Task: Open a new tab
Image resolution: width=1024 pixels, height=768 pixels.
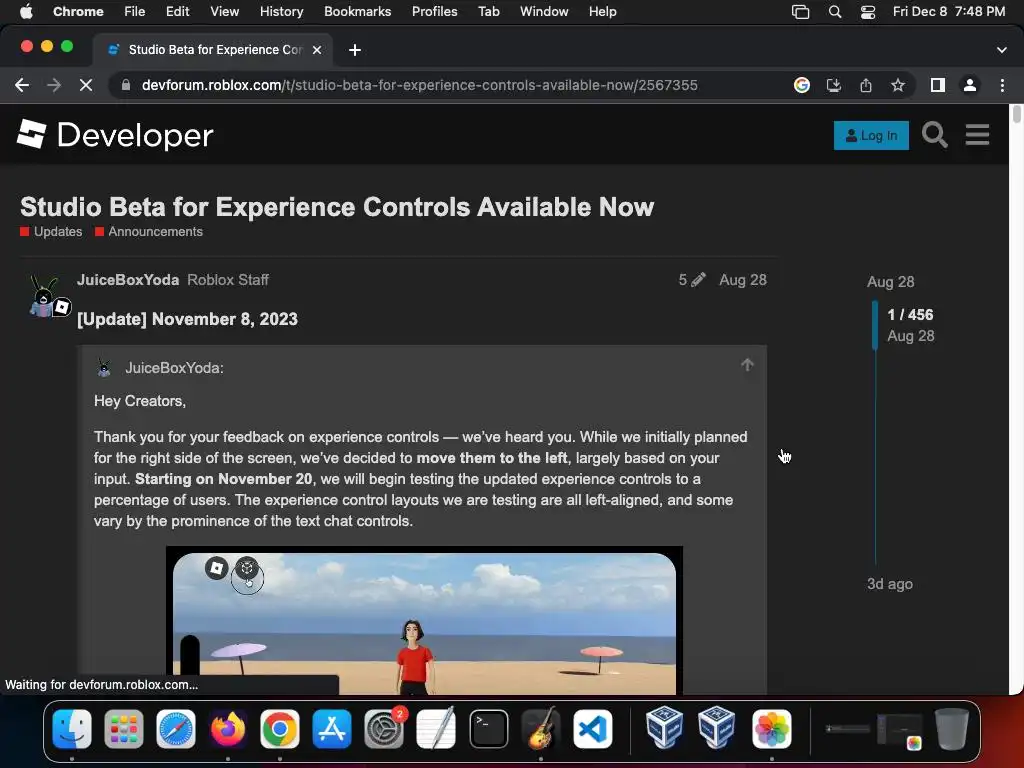Action: click(355, 50)
